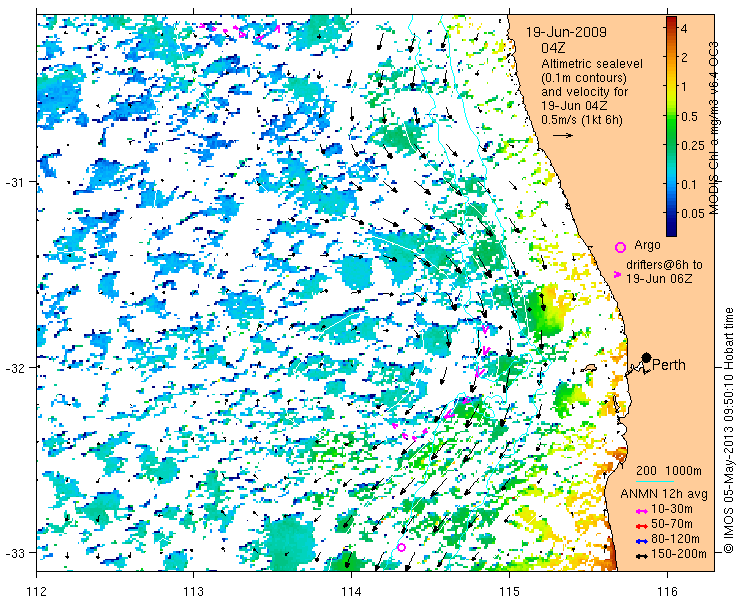Click the 0.5m/s velocity reference arrow
The image size is (740, 600).
click(563, 135)
